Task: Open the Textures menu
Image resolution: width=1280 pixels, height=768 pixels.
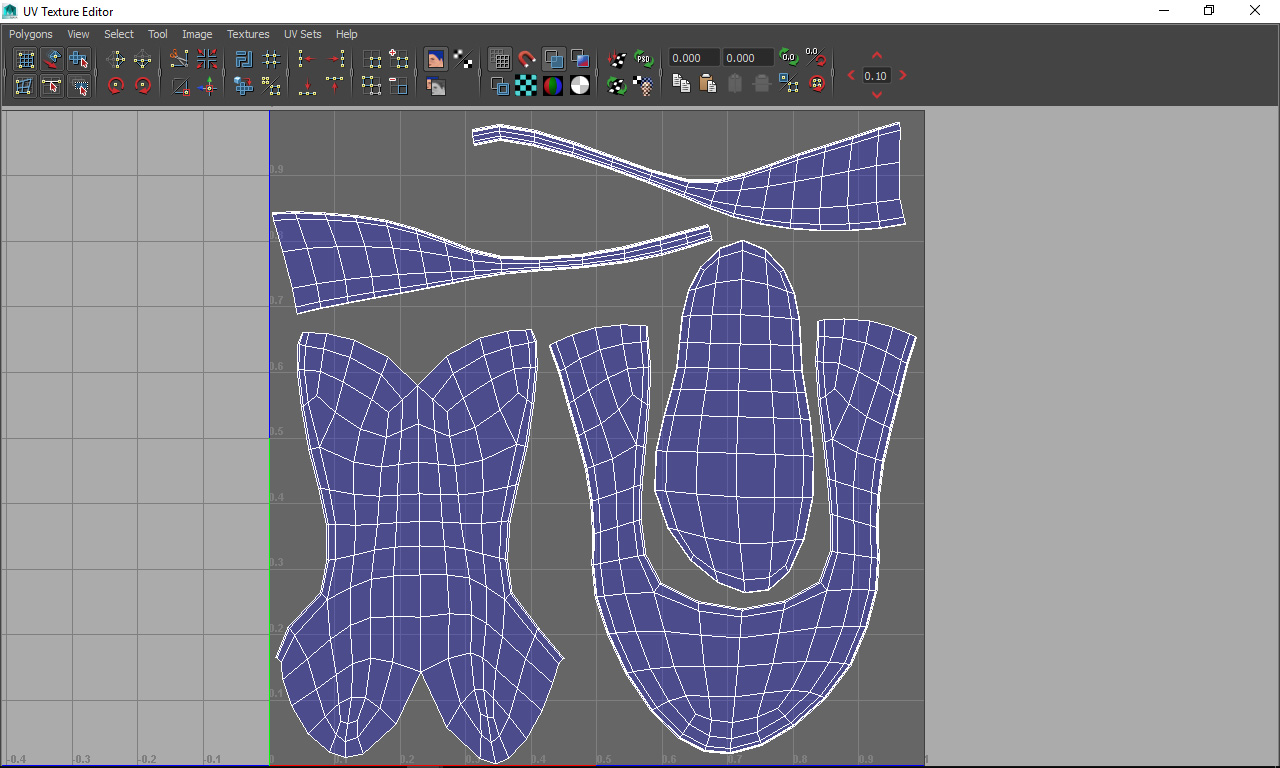Action: (x=248, y=34)
